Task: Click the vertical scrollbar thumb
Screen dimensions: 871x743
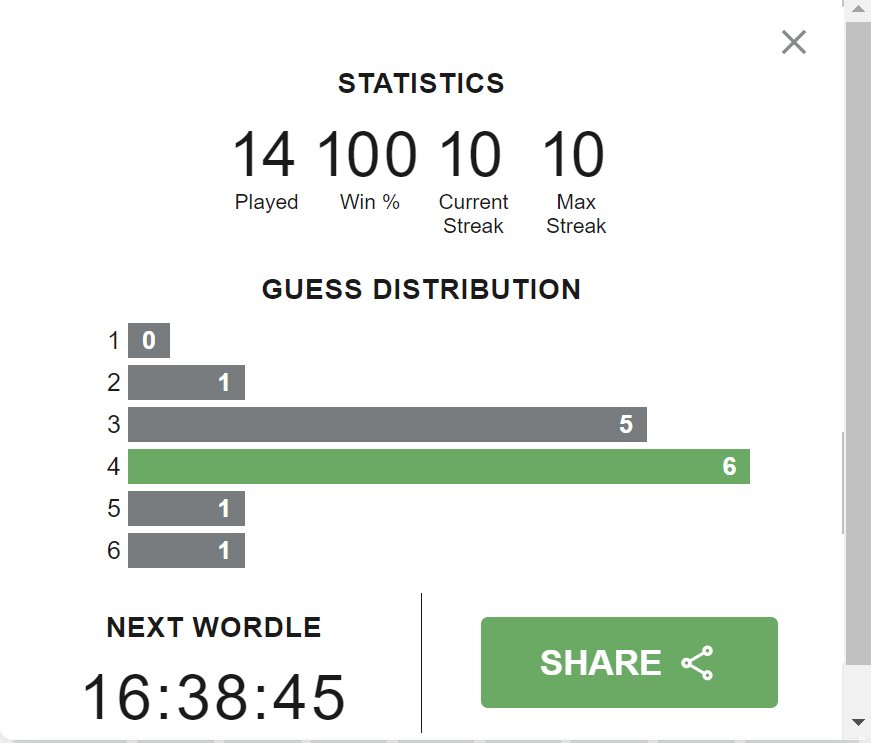Action: point(858,343)
